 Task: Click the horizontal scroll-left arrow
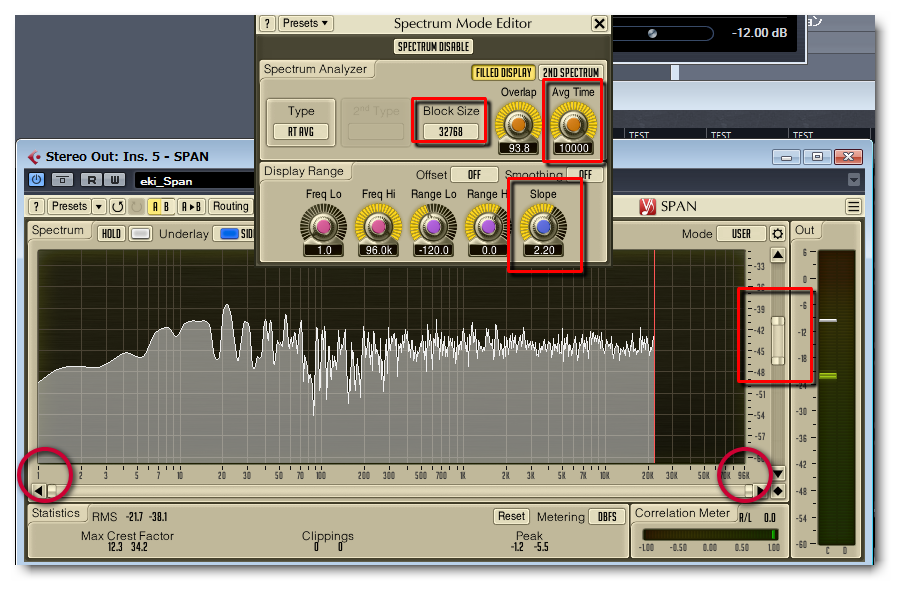[x=38, y=491]
